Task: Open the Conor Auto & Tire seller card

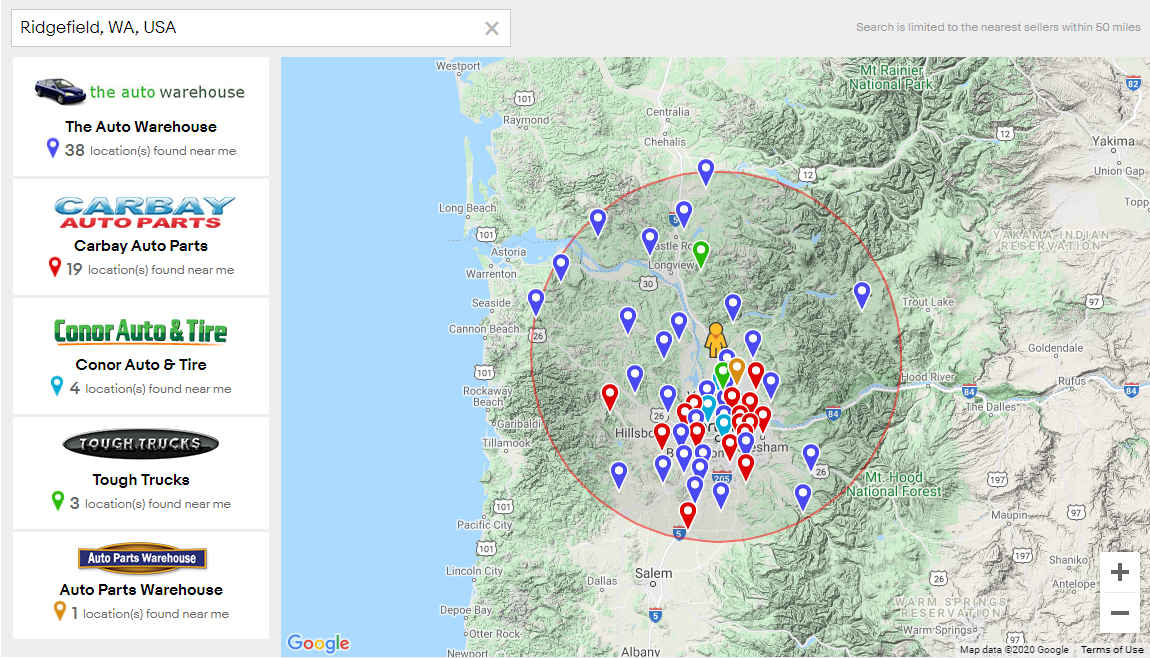Action: [141, 357]
